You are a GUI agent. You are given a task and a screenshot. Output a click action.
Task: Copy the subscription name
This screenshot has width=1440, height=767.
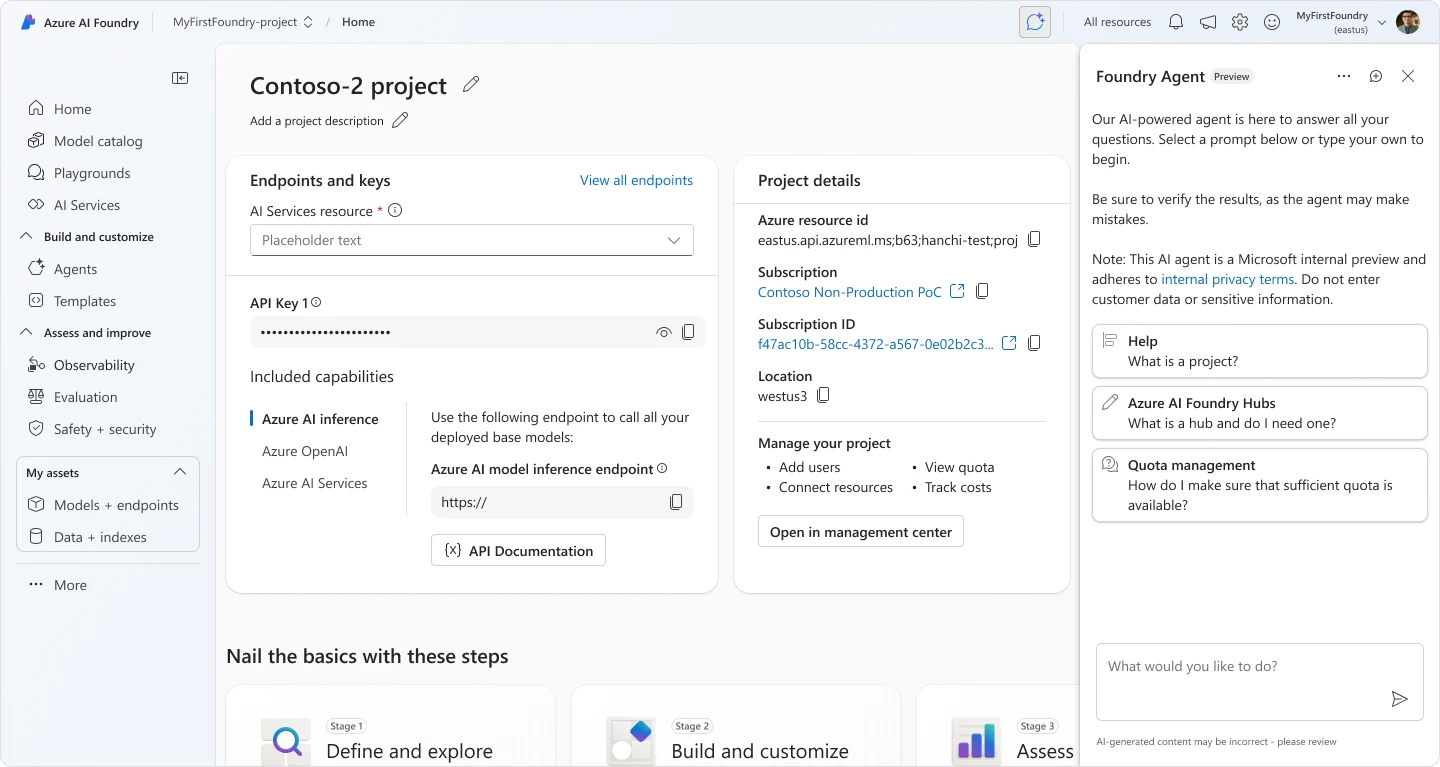click(982, 291)
